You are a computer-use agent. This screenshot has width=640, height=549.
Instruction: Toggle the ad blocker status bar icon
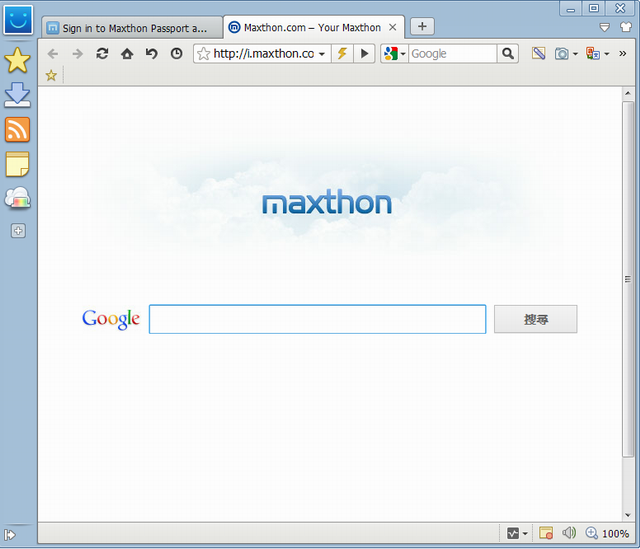545,533
